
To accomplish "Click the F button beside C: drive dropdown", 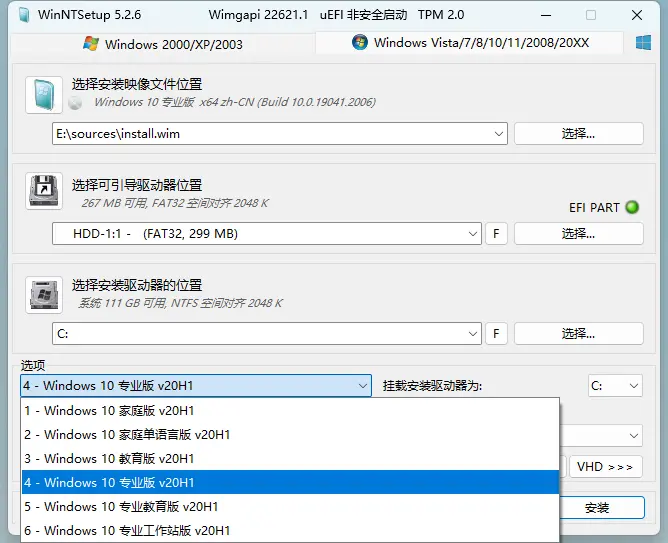I will (496, 333).
